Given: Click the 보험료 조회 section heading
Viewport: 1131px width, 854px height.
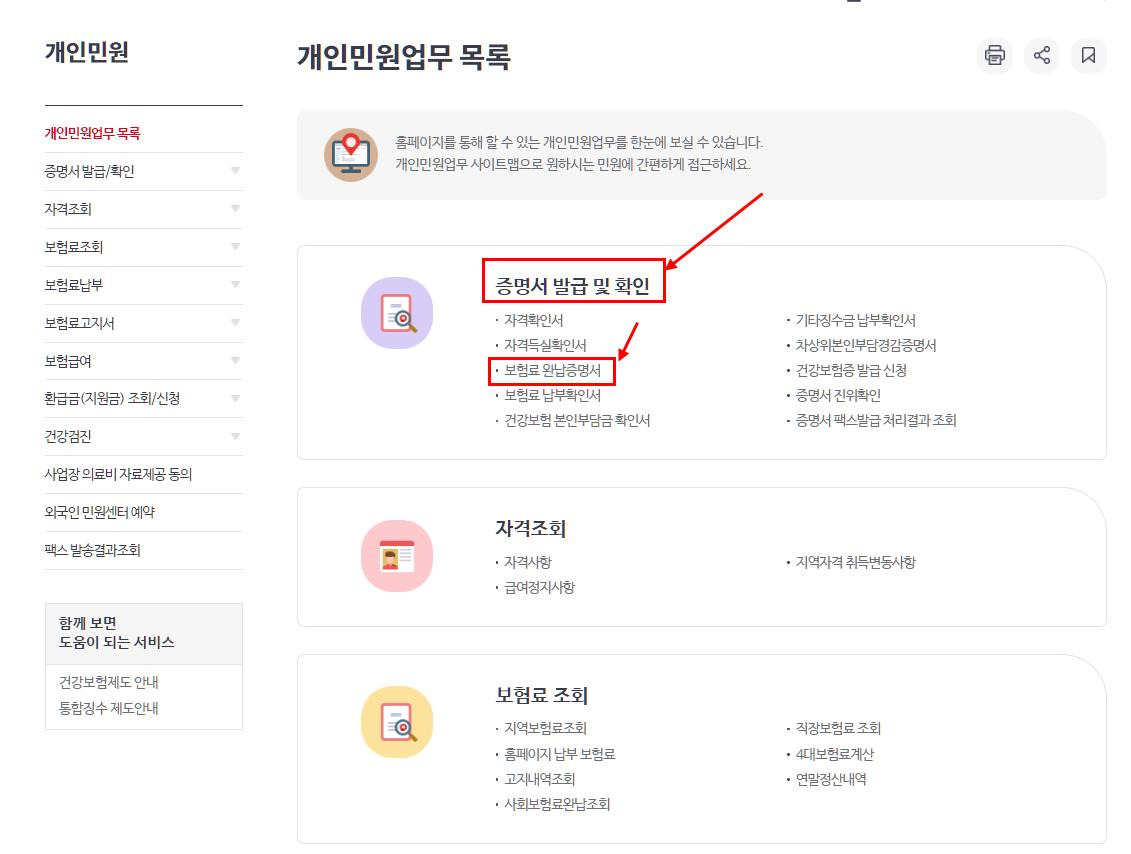Looking at the screenshot, I should click(x=541, y=695).
